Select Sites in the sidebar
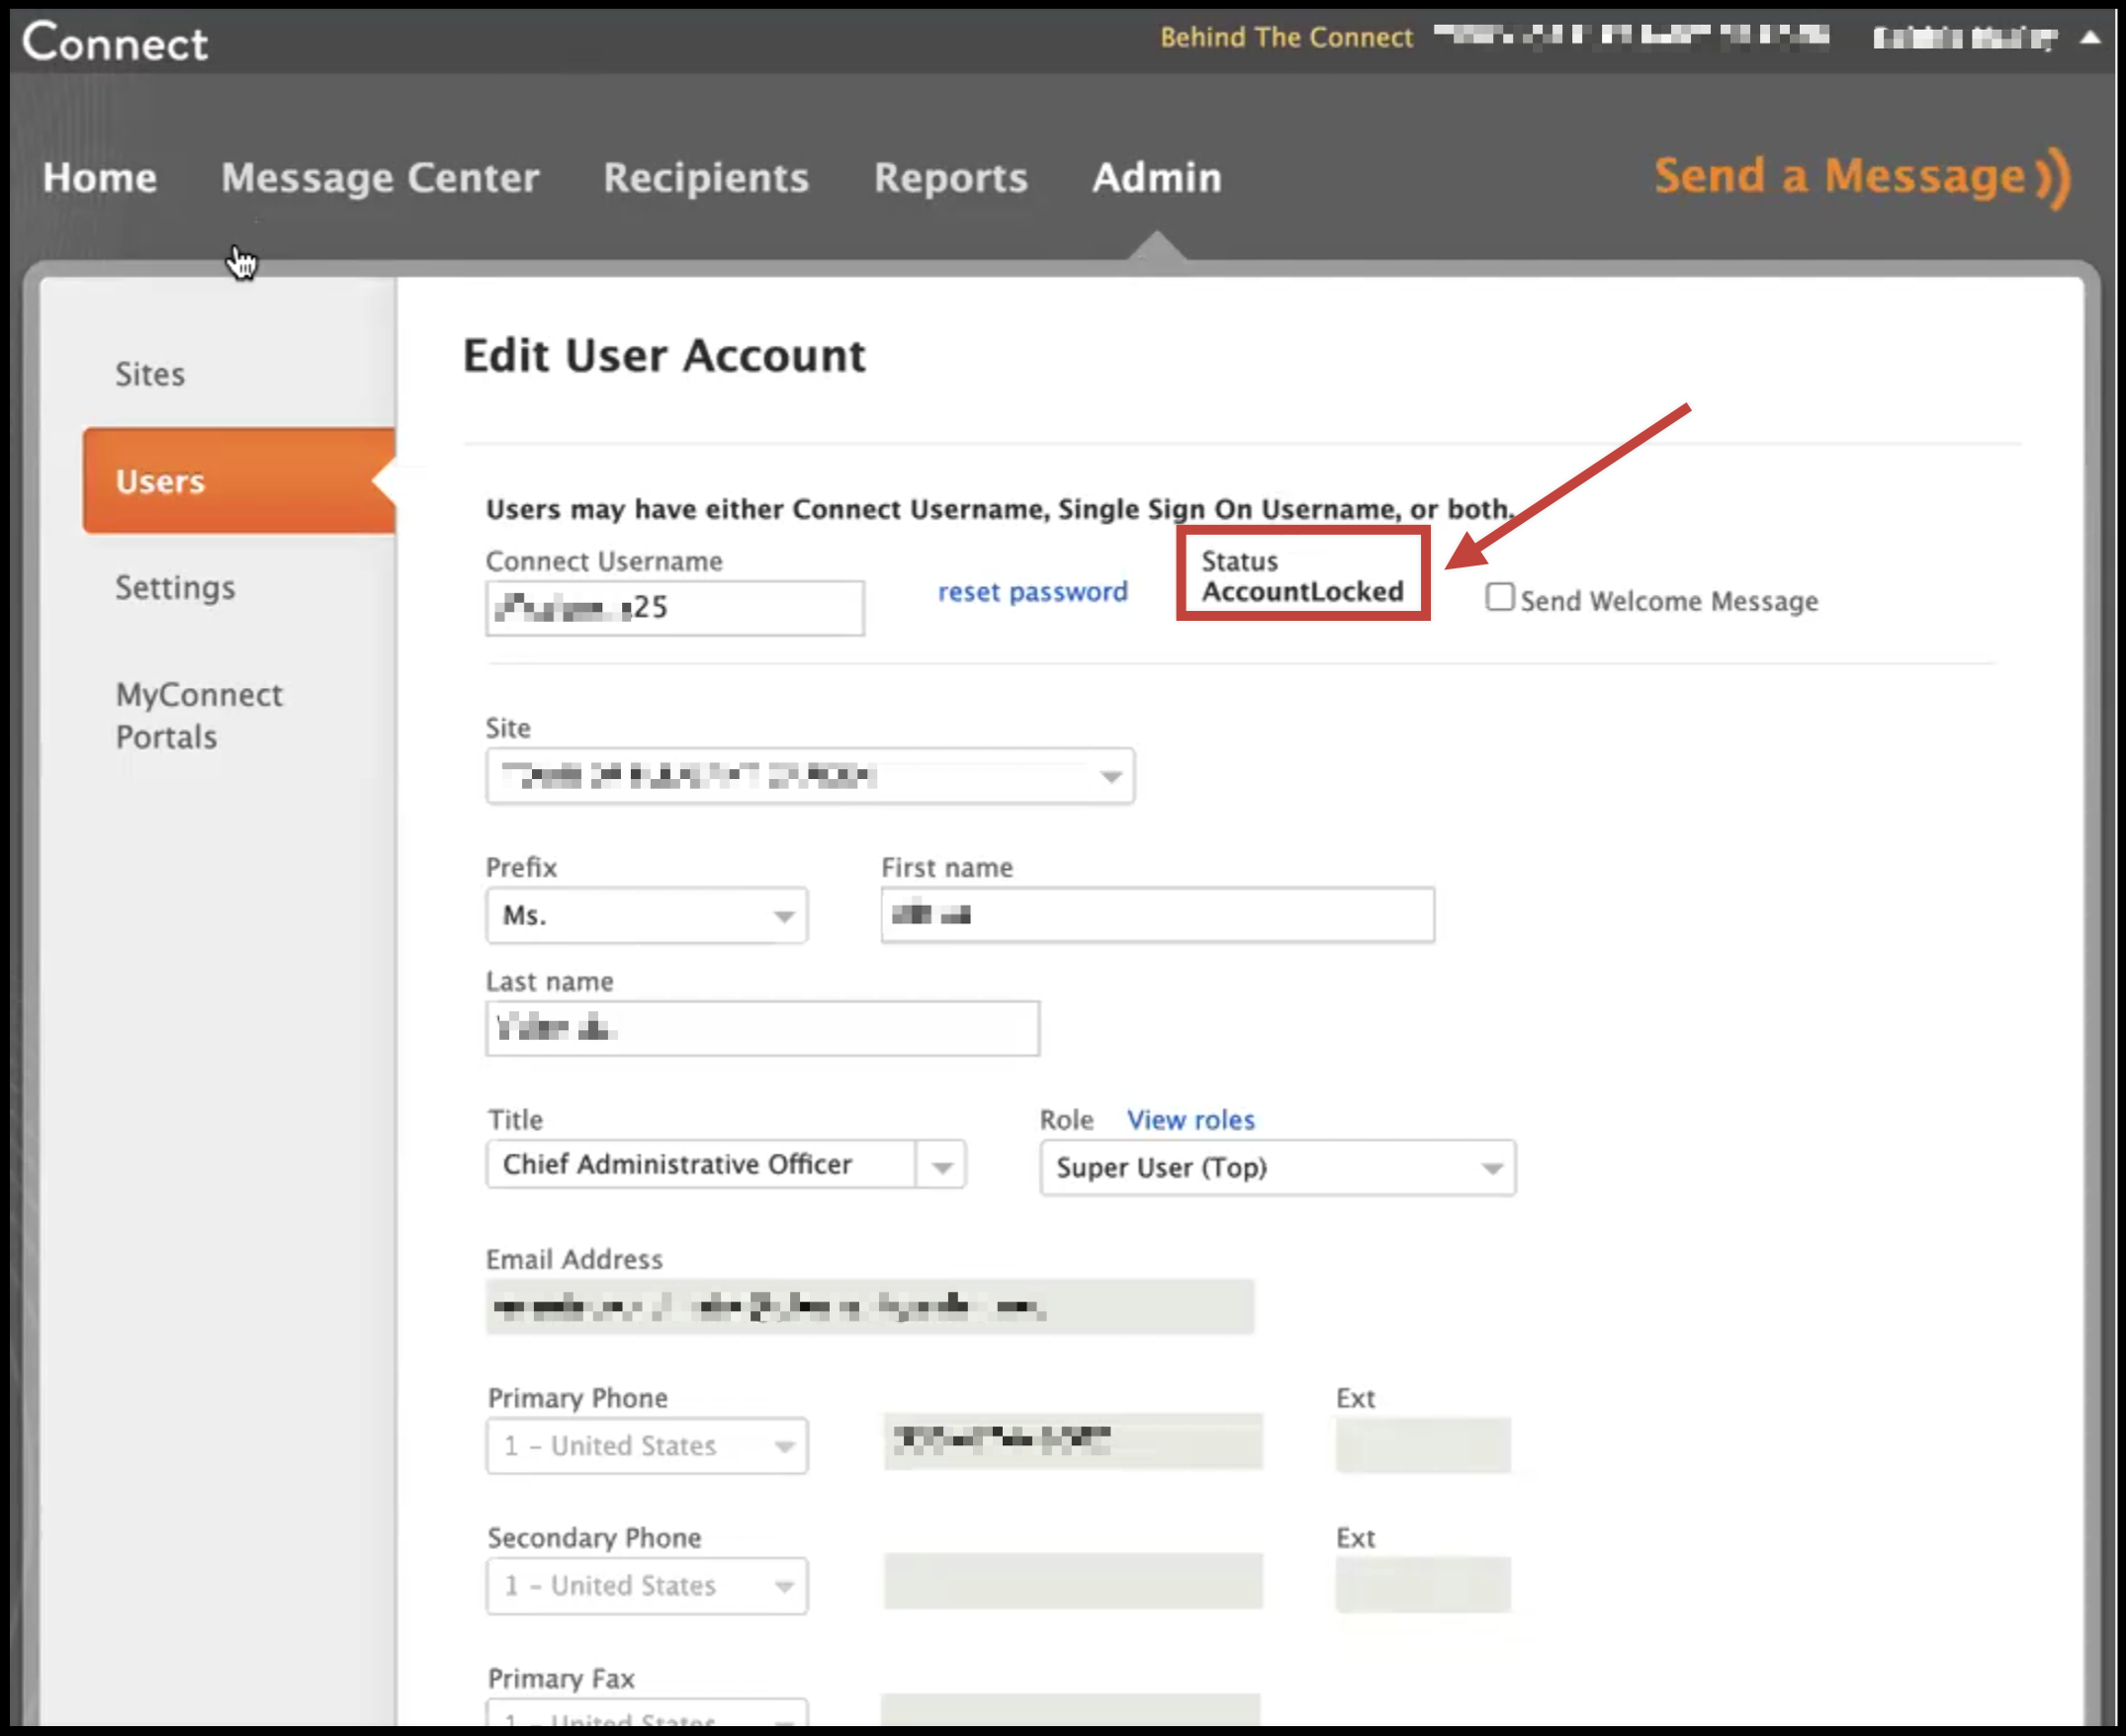 point(150,373)
